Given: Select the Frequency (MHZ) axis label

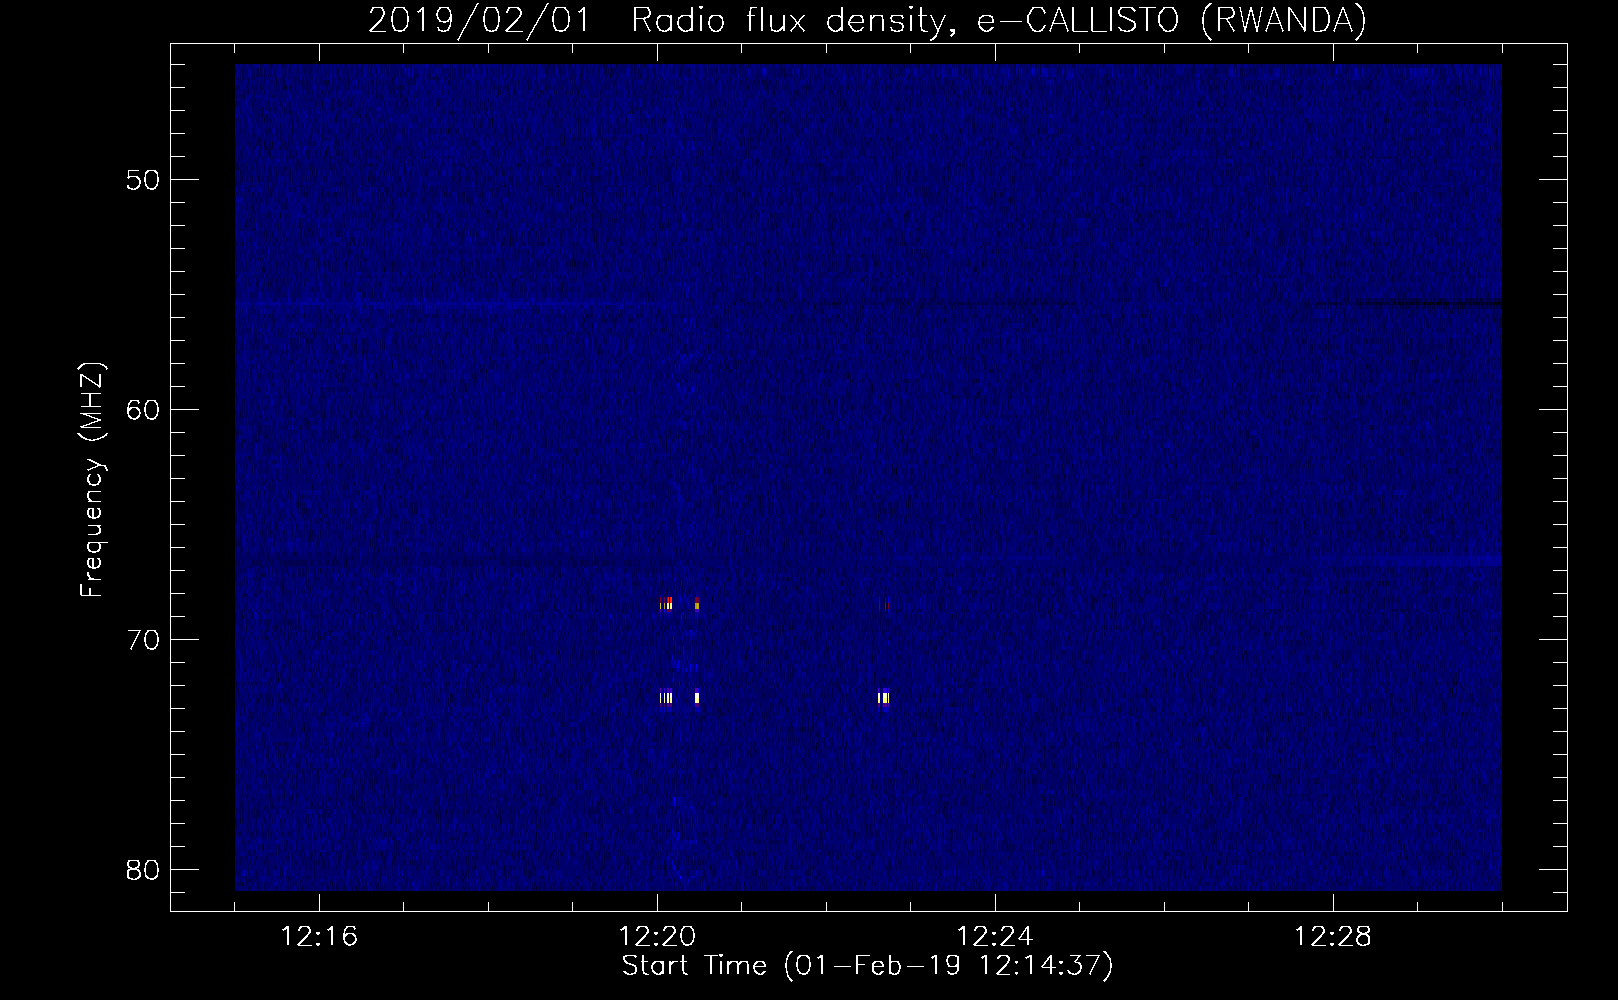Looking at the screenshot, I should pyautogui.click(x=92, y=480).
